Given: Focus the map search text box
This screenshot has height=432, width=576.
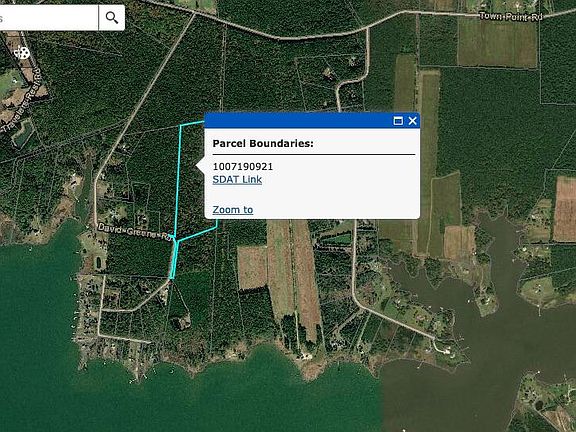Looking at the screenshot, I should pyautogui.click(x=49, y=17).
